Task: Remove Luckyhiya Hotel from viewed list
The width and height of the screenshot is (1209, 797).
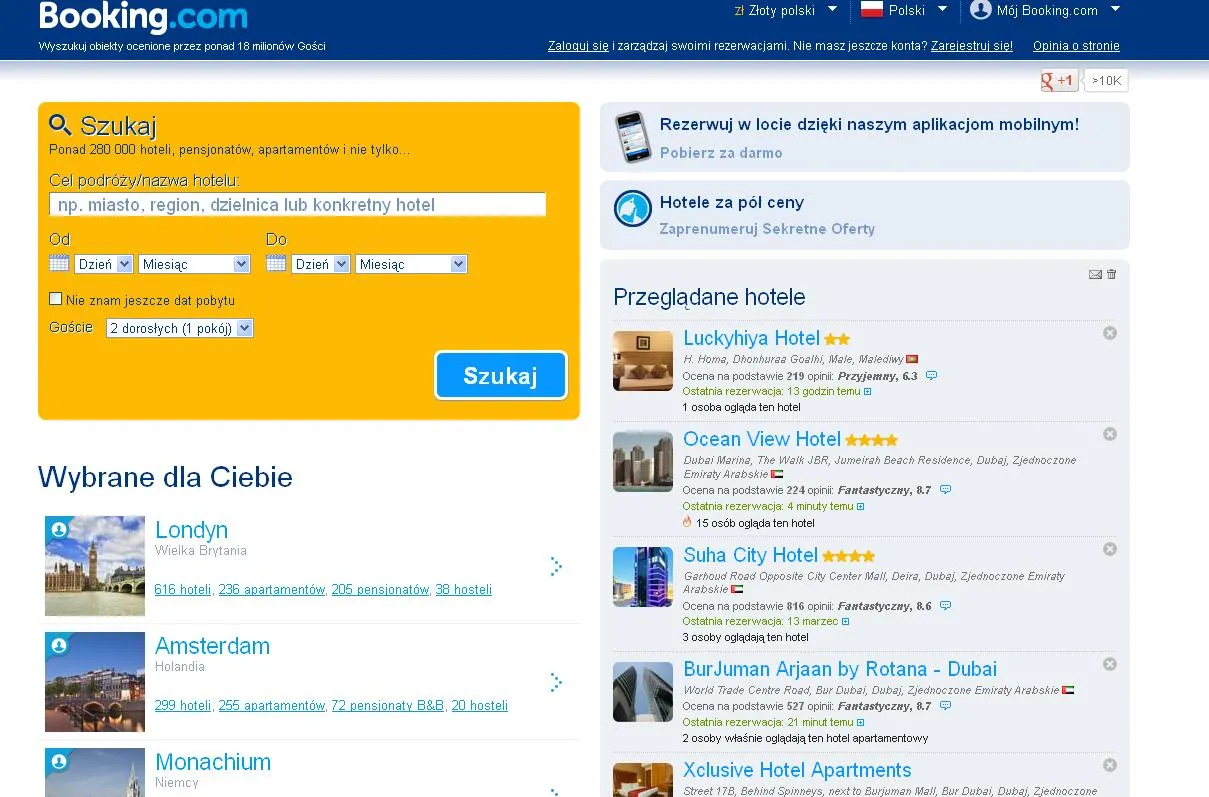Action: (x=1109, y=333)
